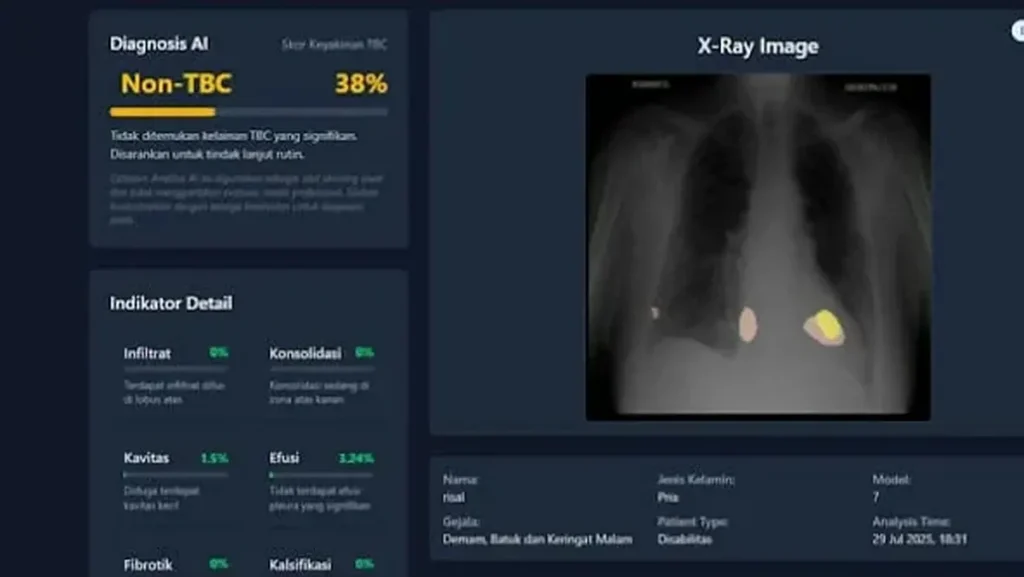This screenshot has width=1024, height=577.
Task: Select the Infiltrat indicator label
Action: (x=147, y=353)
